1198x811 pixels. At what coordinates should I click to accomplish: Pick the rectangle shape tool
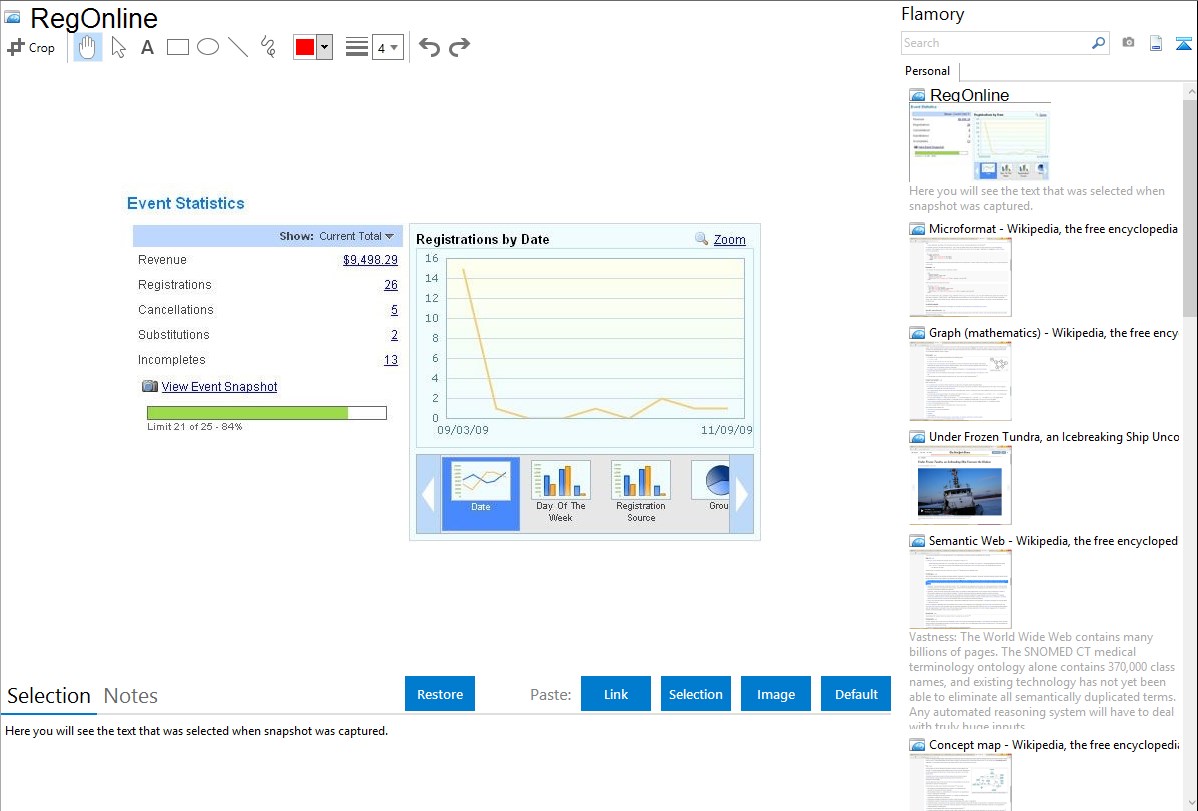178,47
